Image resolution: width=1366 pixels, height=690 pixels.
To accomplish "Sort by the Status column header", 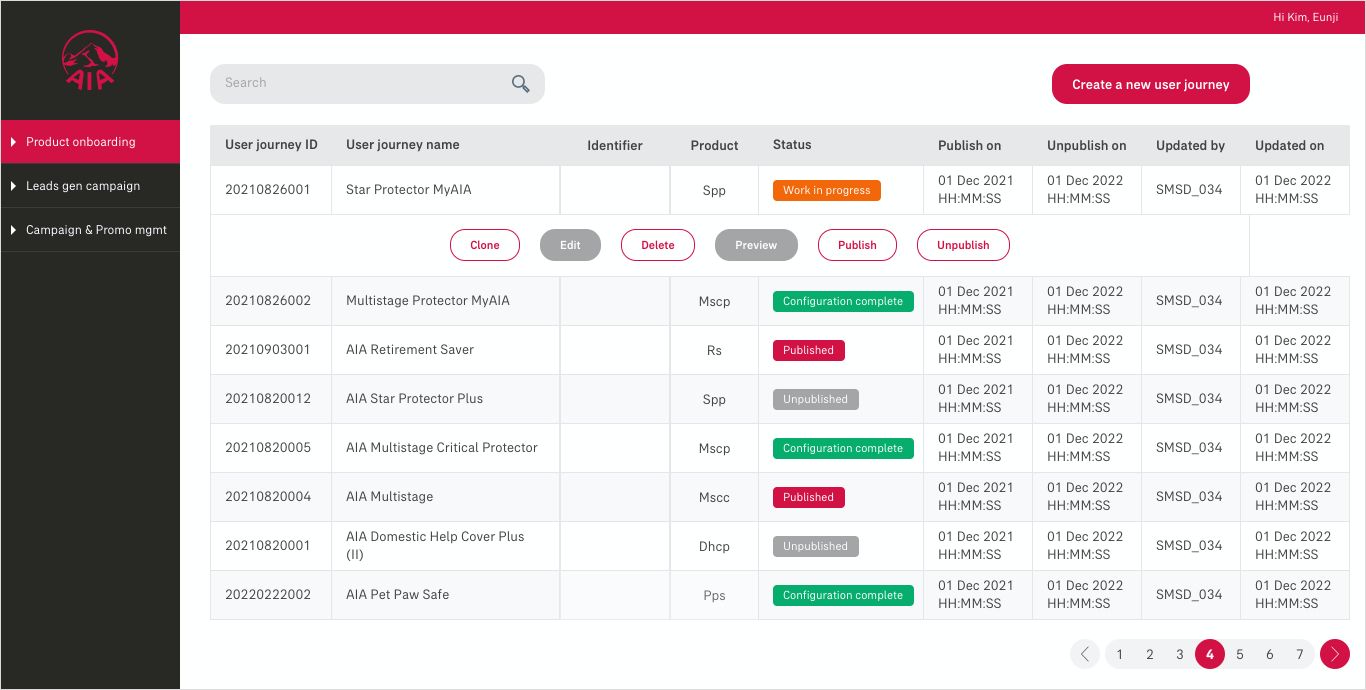I will click(792, 145).
